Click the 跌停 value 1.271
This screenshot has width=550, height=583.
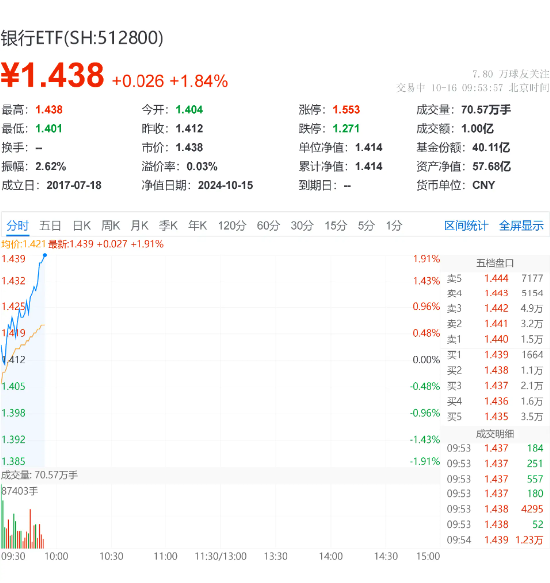(x=346, y=129)
